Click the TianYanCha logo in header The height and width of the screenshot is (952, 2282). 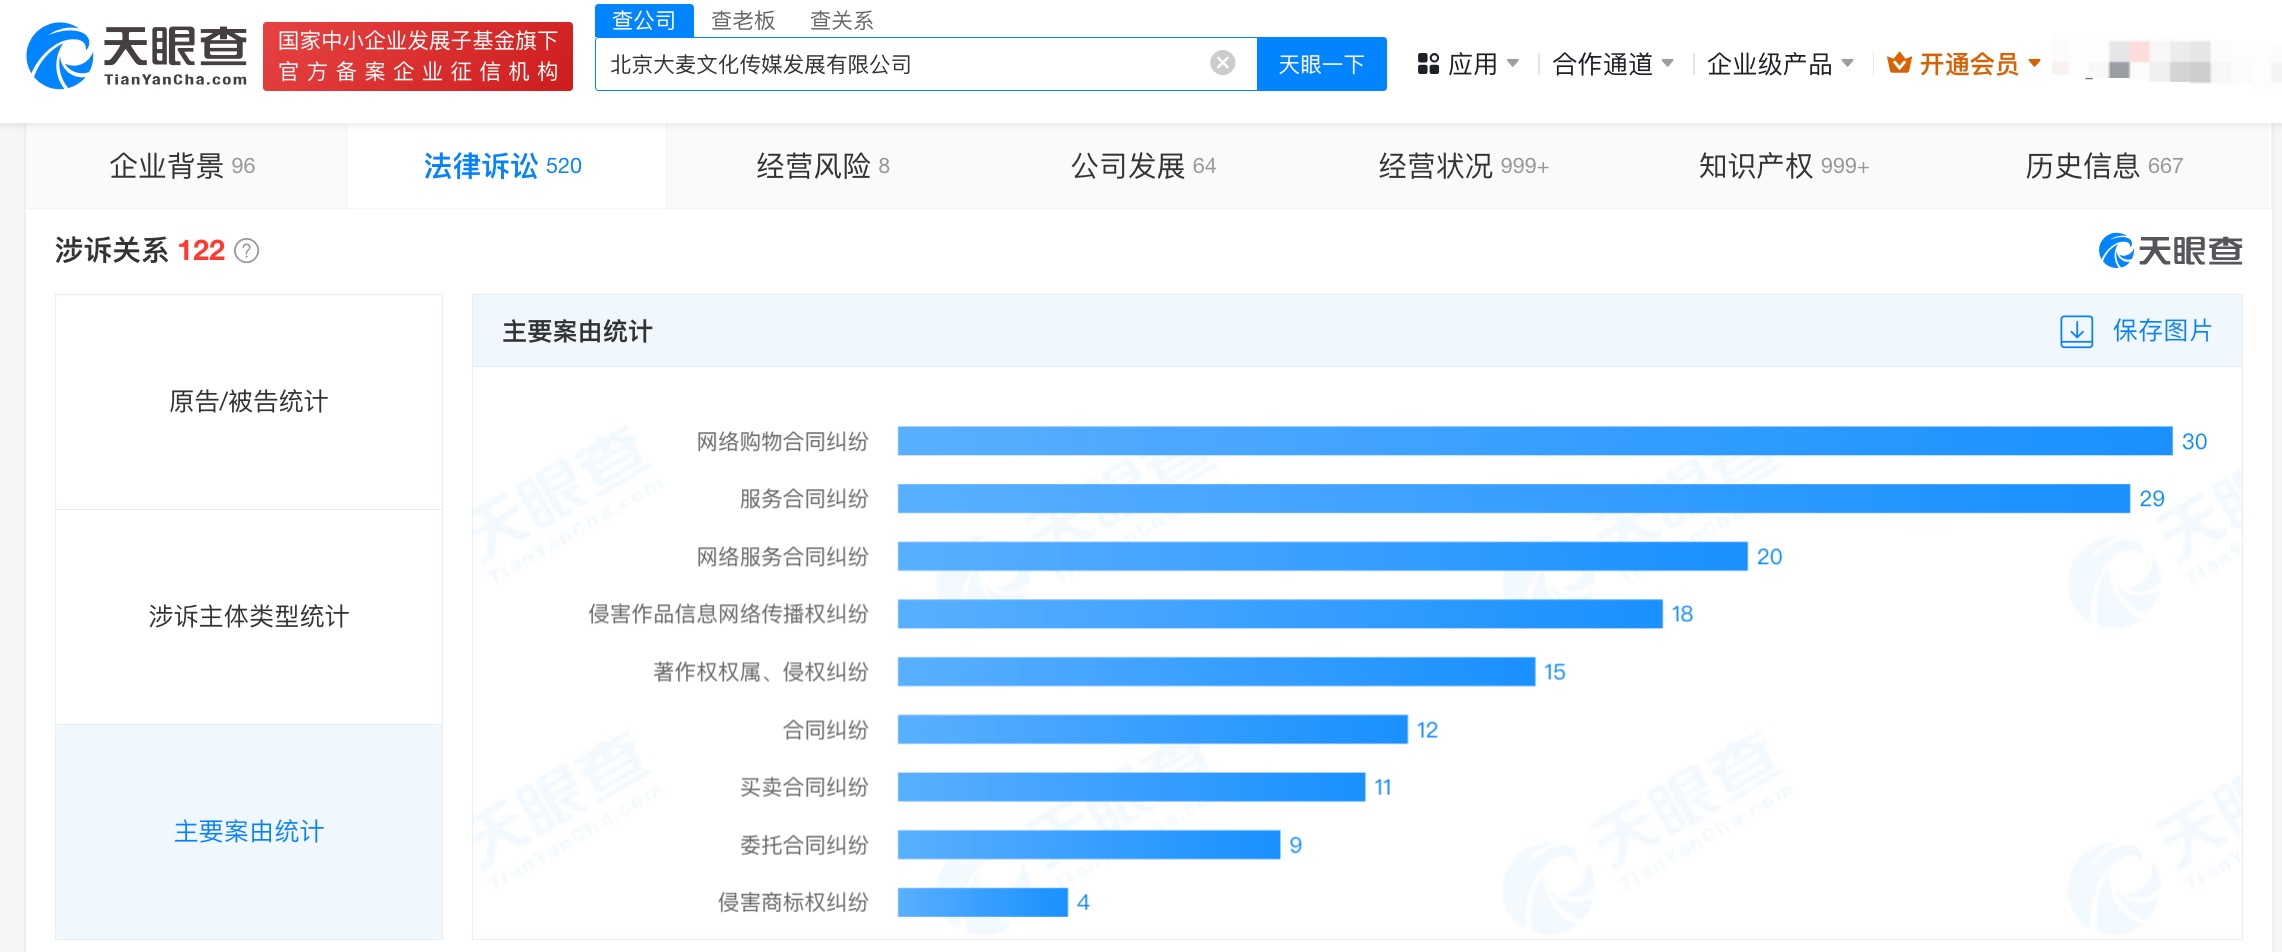point(137,56)
